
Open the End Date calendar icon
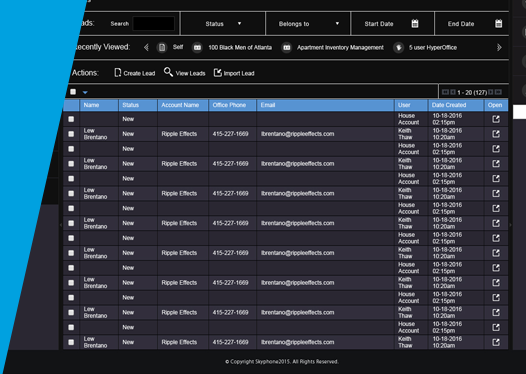point(498,23)
